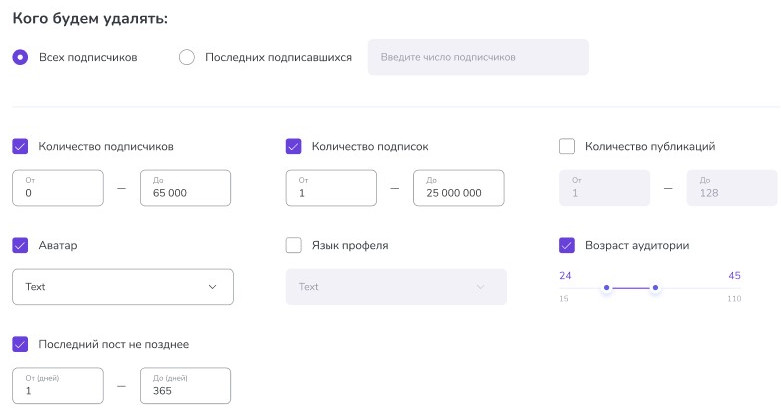
Task: Click the right age slider handle at 45
Action: pos(655,288)
